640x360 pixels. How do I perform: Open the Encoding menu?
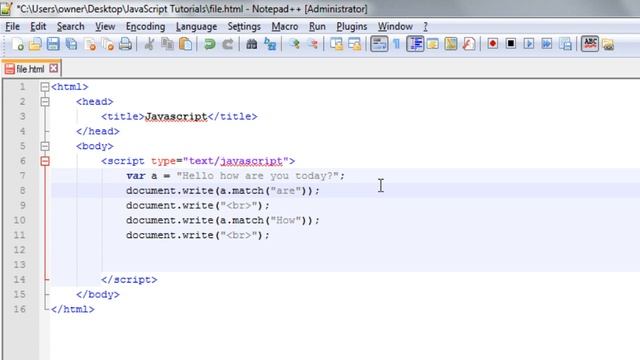pos(145,27)
